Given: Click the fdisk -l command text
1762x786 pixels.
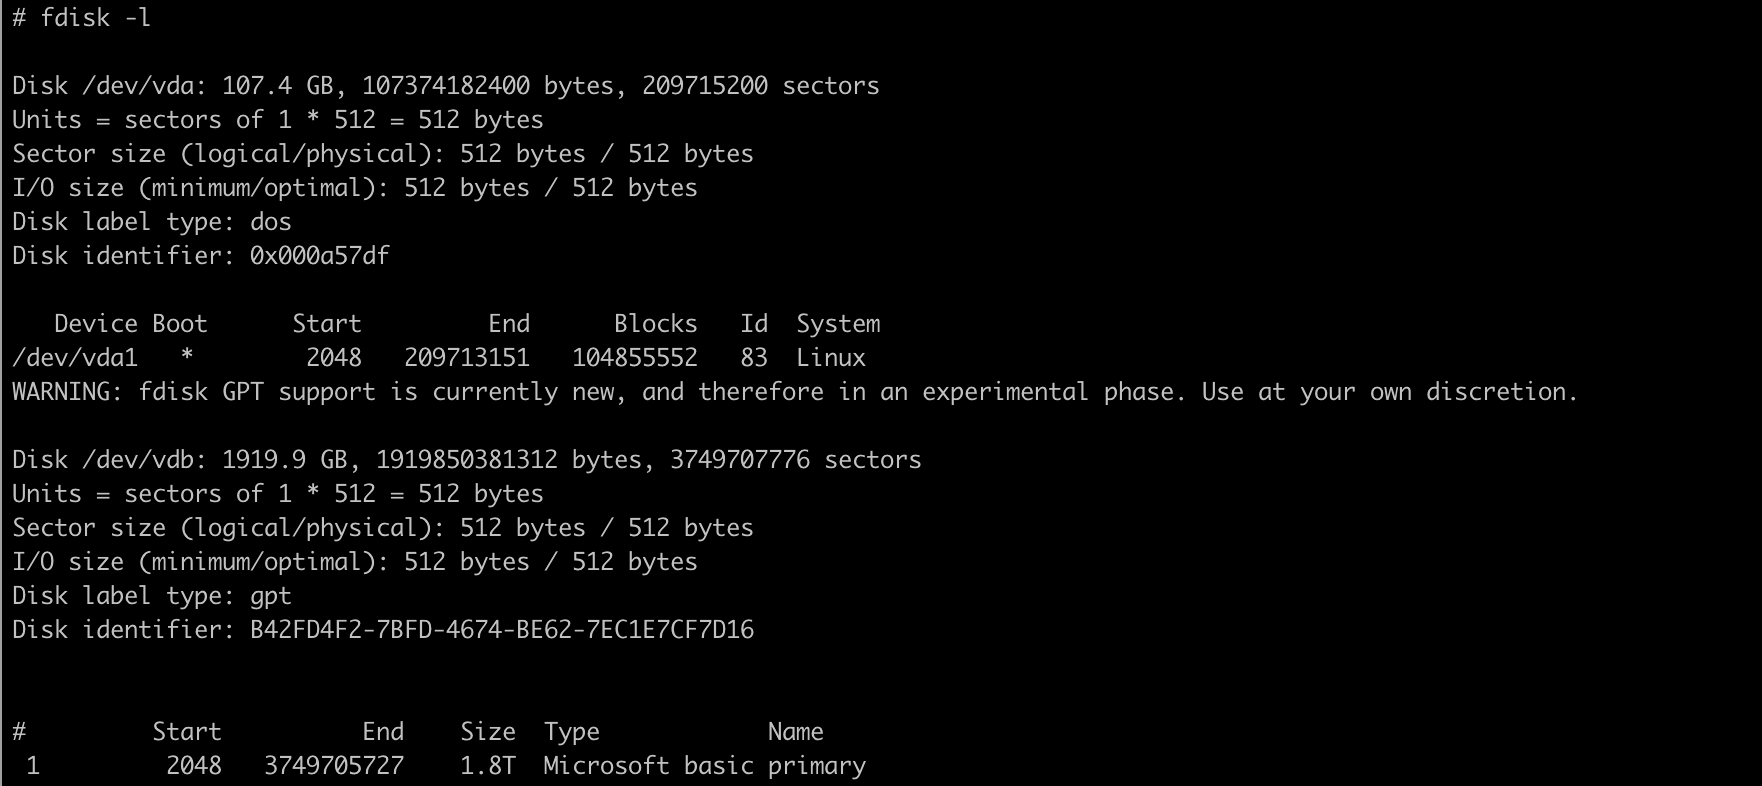Looking at the screenshot, I should [95, 18].
